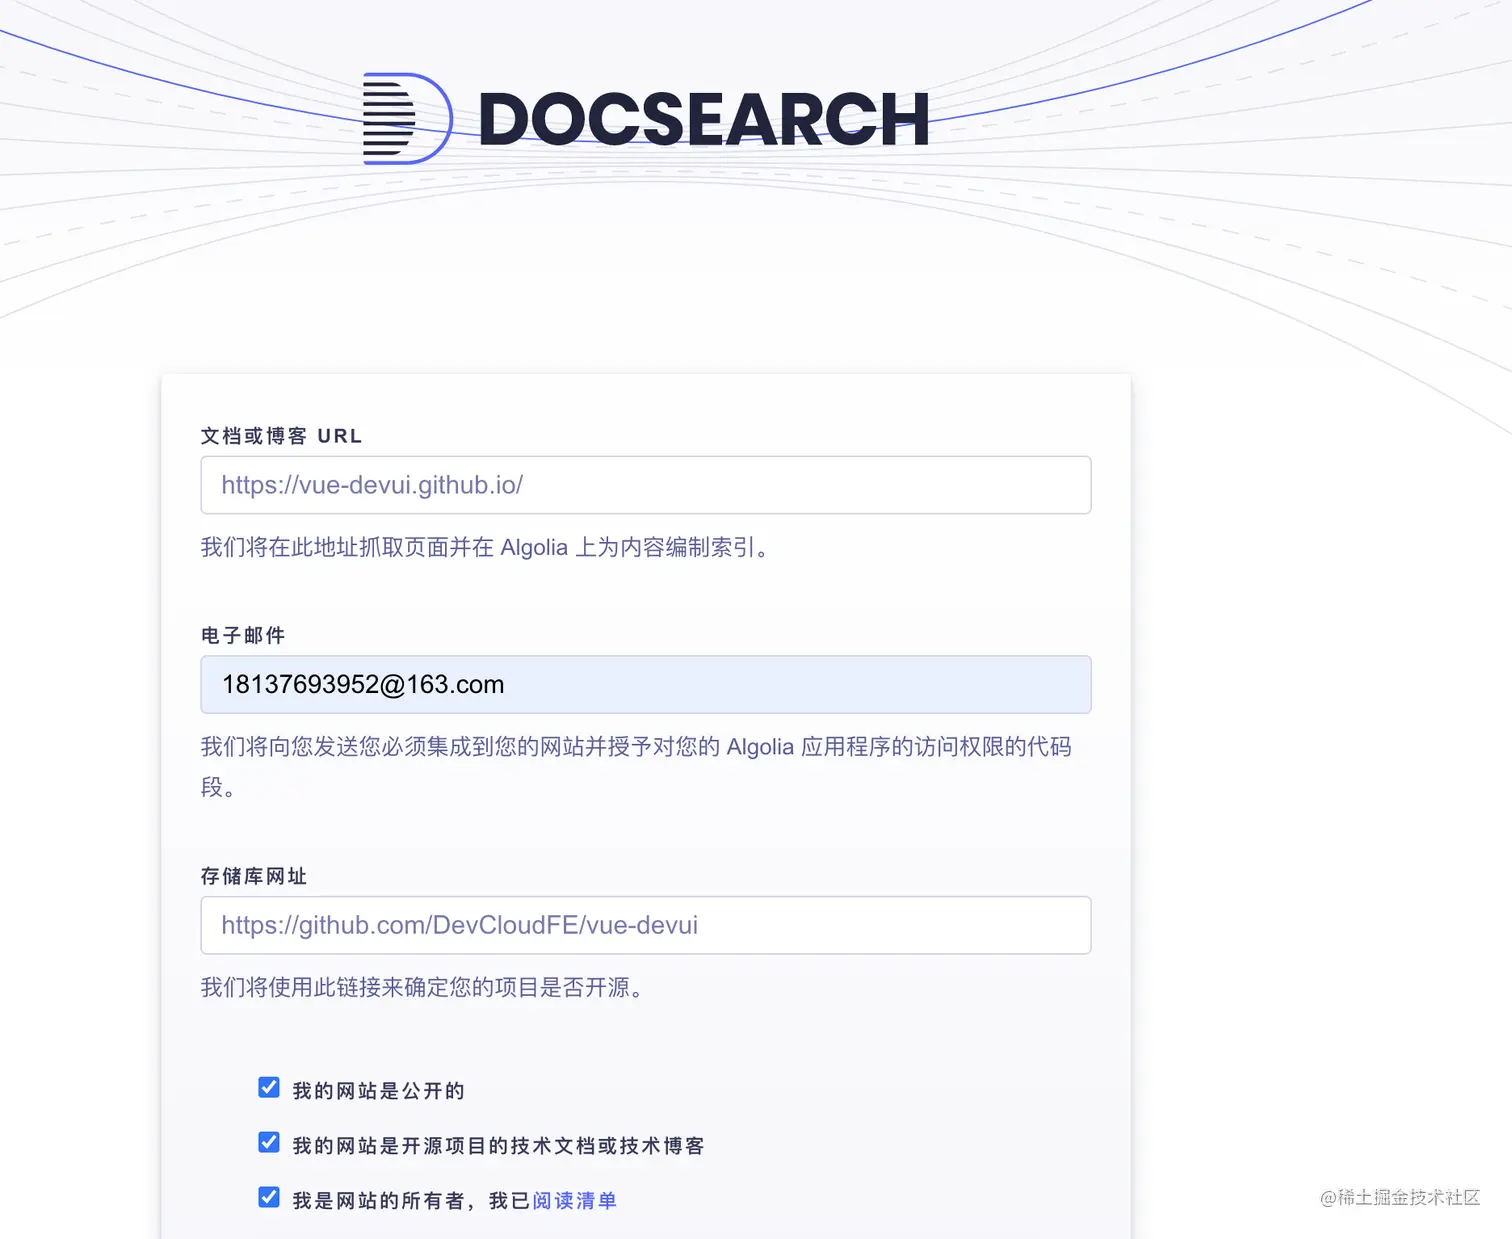The height and width of the screenshot is (1239, 1512).
Task: Click the 电子邮件 label
Action: coord(243,635)
